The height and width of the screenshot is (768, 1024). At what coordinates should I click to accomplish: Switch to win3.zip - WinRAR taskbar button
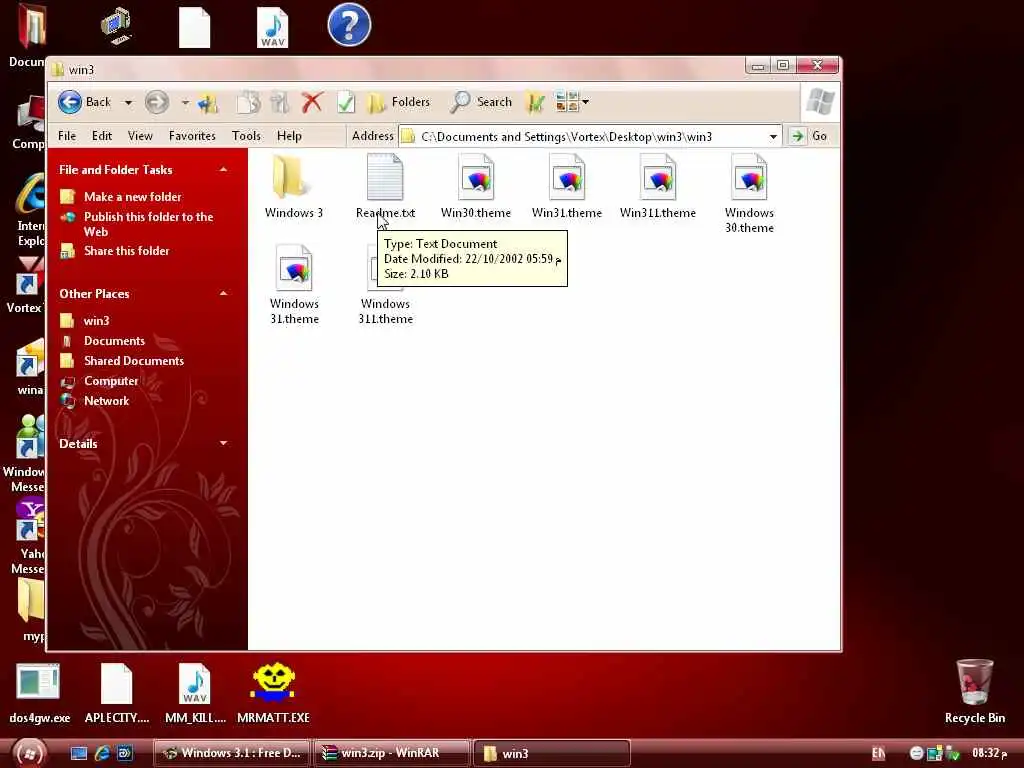tap(392, 753)
